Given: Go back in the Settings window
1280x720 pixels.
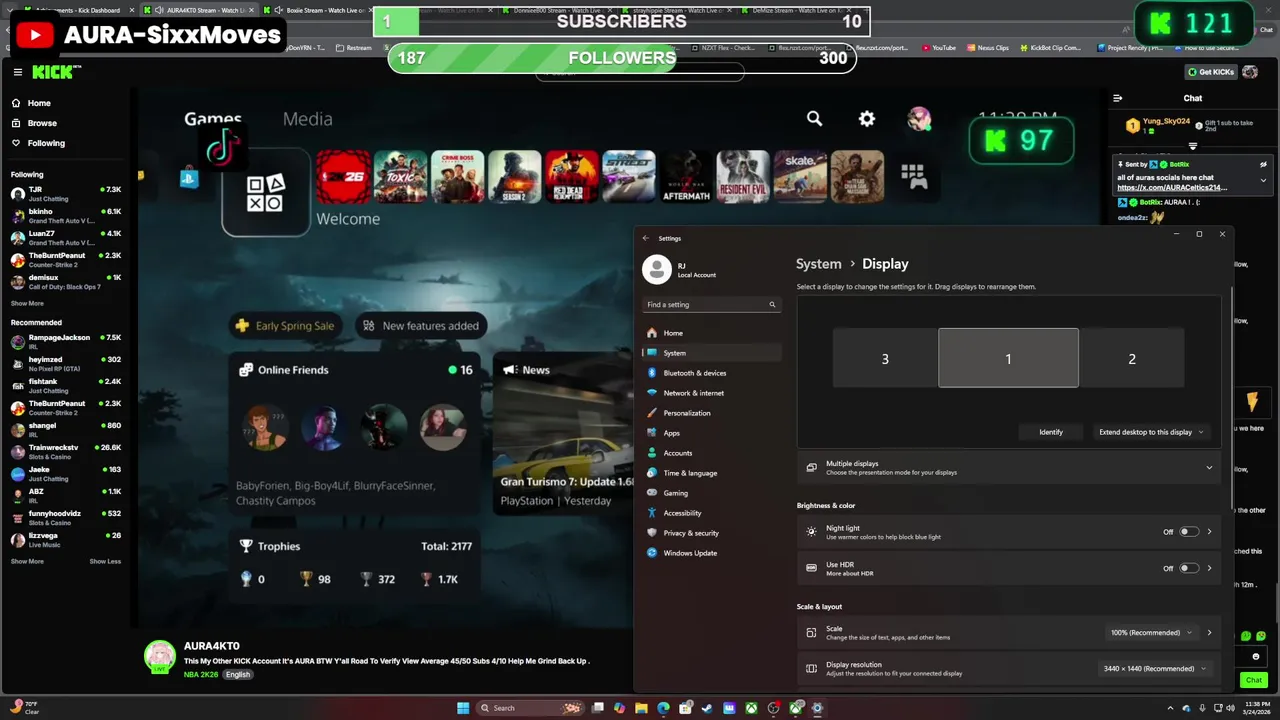Looking at the screenshot, I should 646,238.
